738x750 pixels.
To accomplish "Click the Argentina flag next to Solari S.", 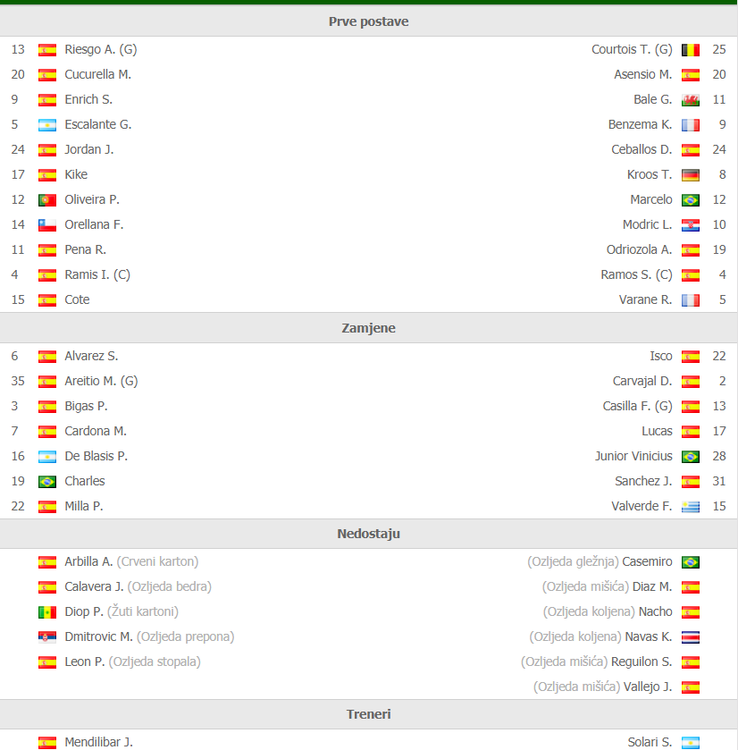I will click(x=690, y=742).
